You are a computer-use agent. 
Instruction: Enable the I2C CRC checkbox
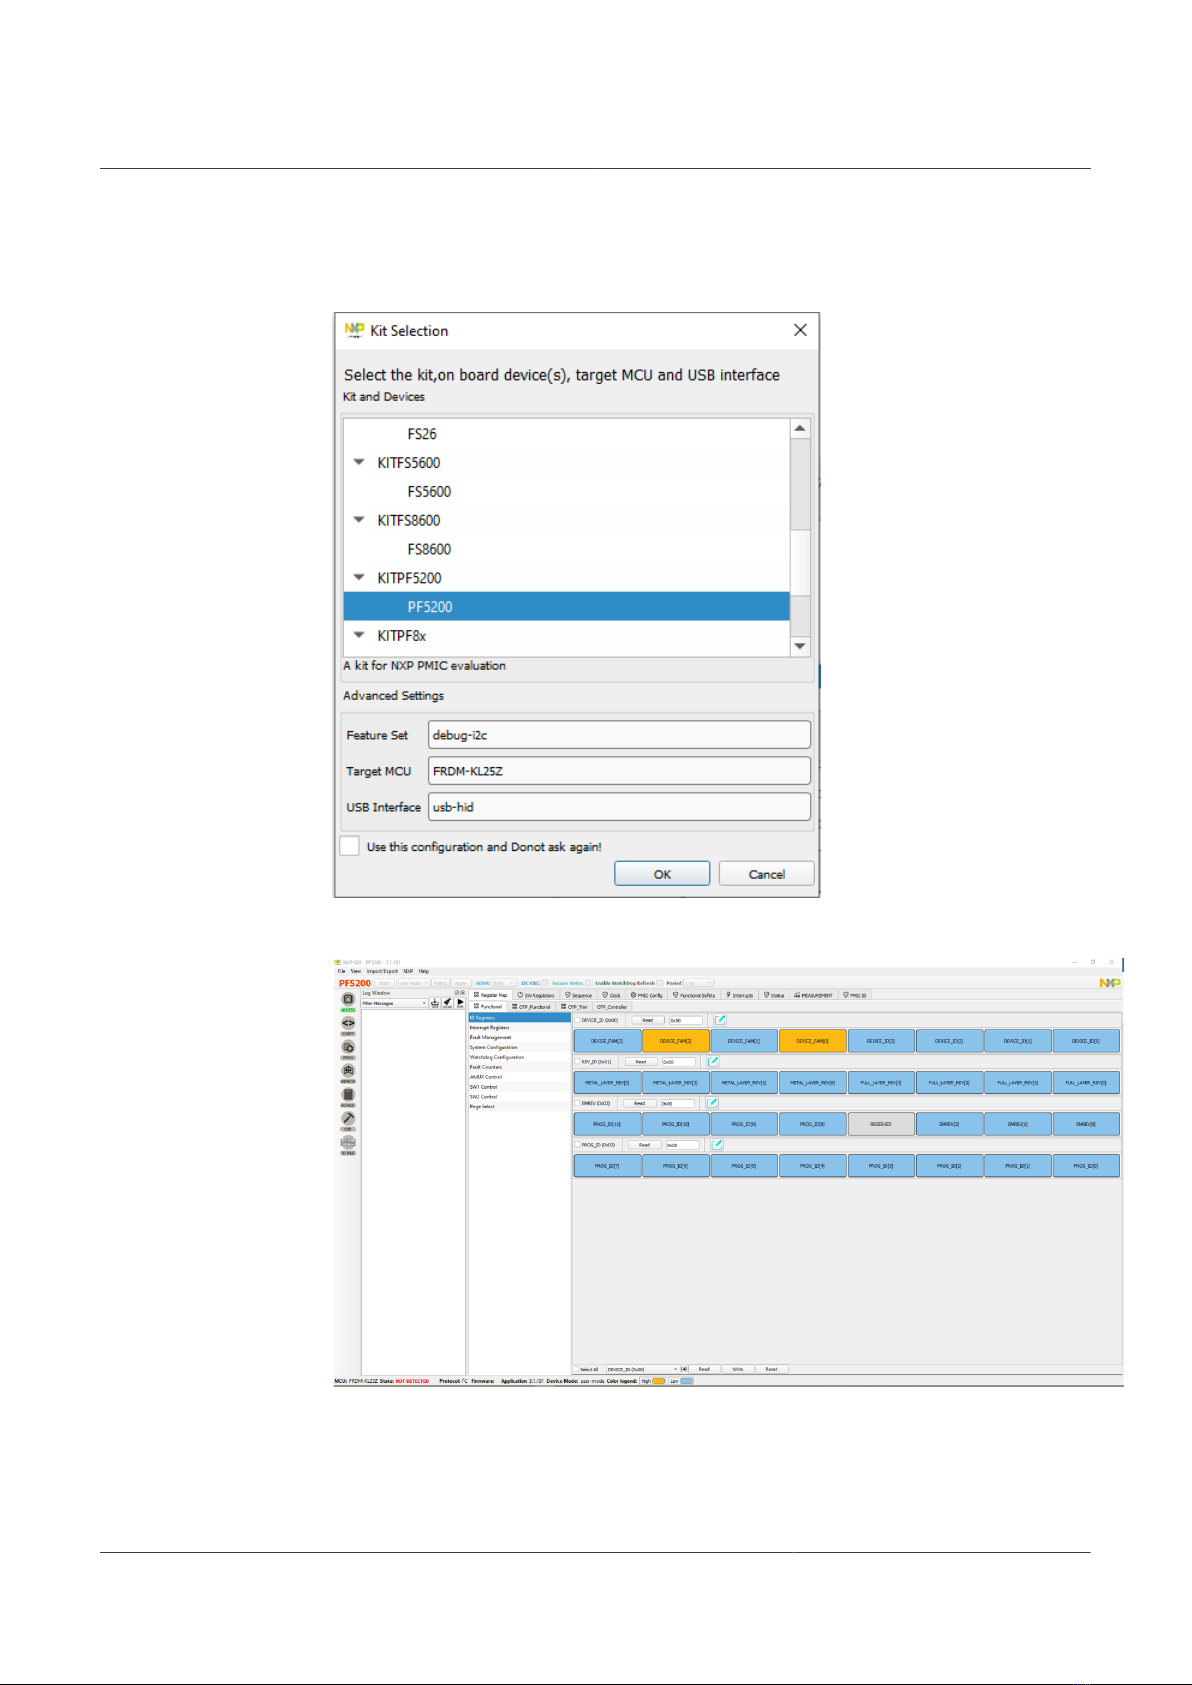click(x=546, y=983)
